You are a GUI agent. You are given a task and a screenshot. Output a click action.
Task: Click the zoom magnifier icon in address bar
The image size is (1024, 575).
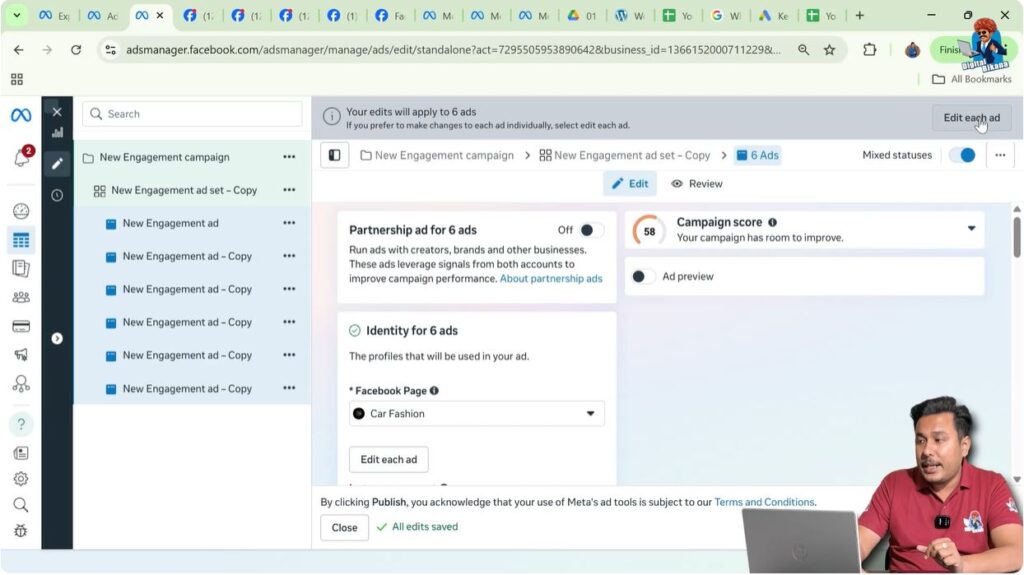click(x=803, y=50)
